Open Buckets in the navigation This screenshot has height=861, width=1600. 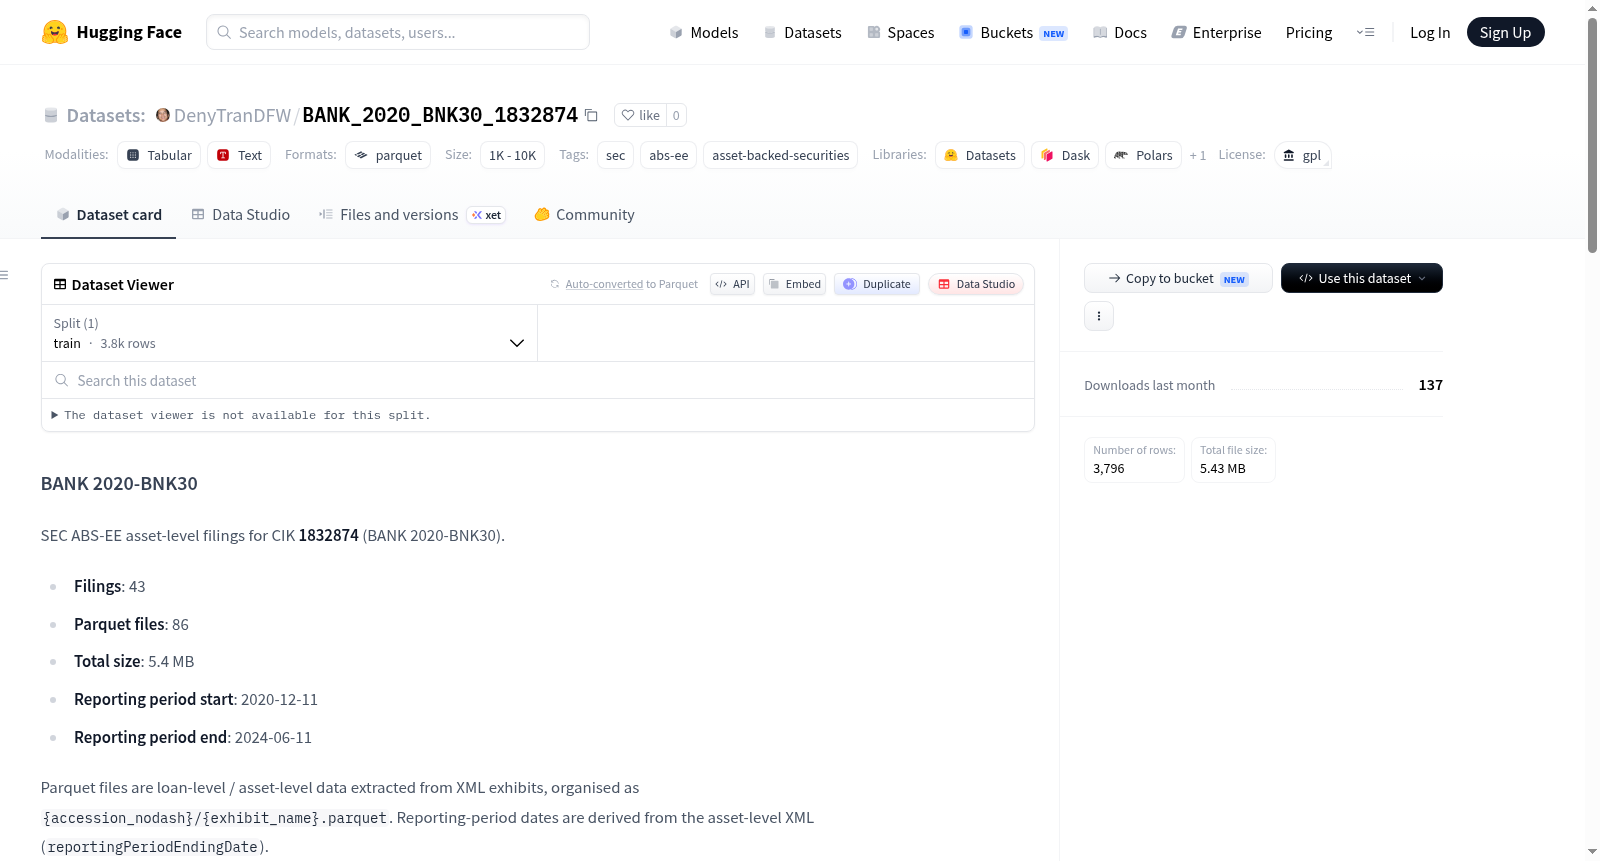(1013, 32)
